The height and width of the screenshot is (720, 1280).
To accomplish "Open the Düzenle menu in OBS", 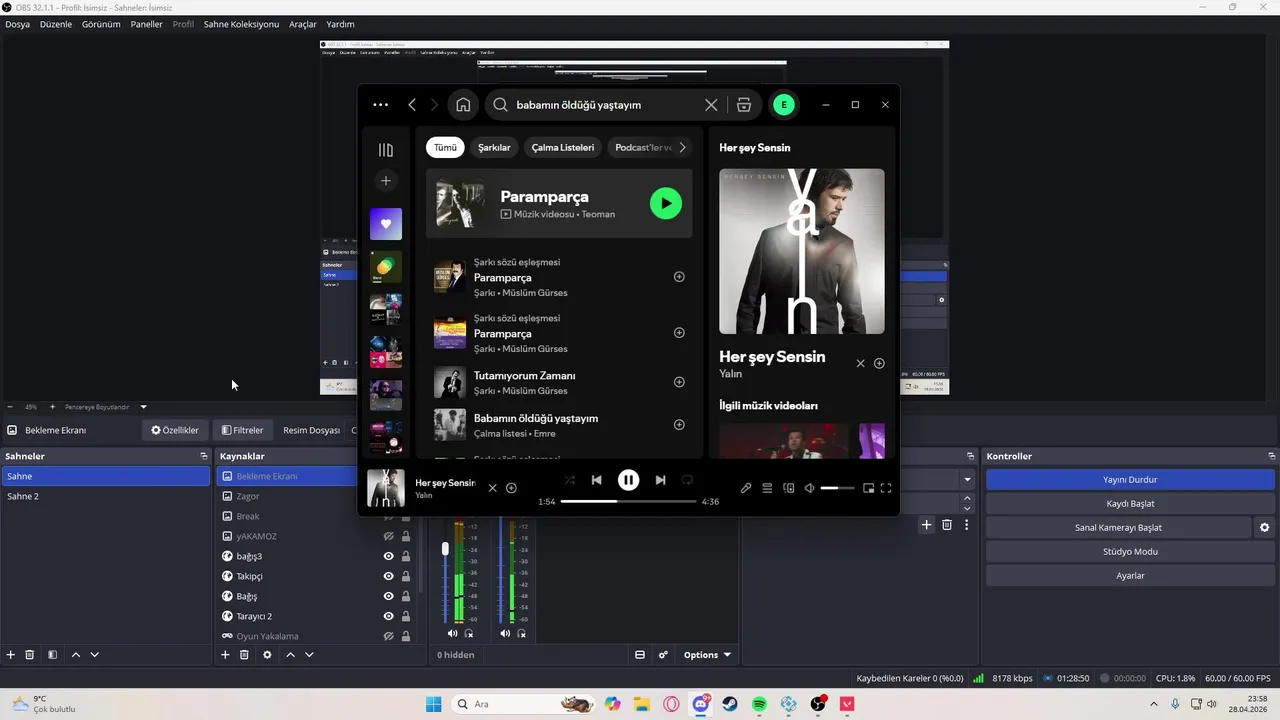I will (x=56, y=24).
